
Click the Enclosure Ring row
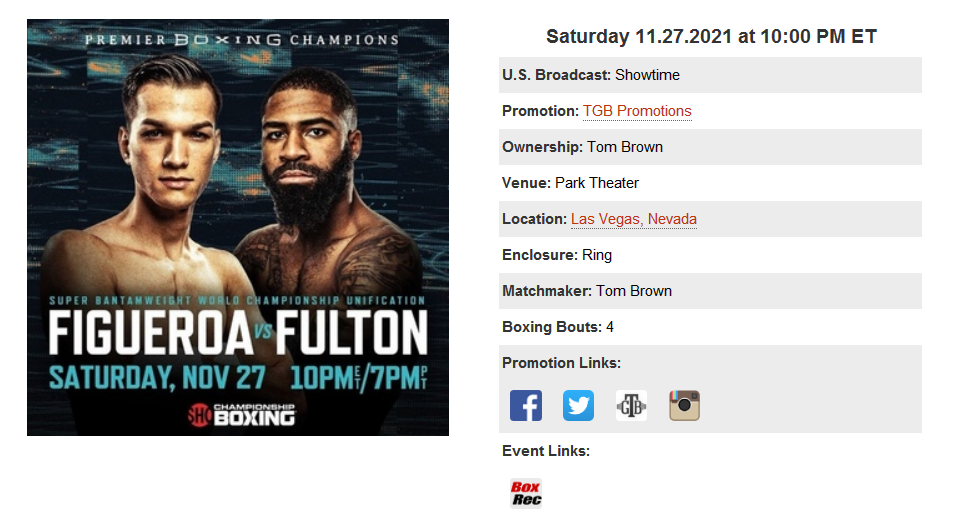pos(710,255)
